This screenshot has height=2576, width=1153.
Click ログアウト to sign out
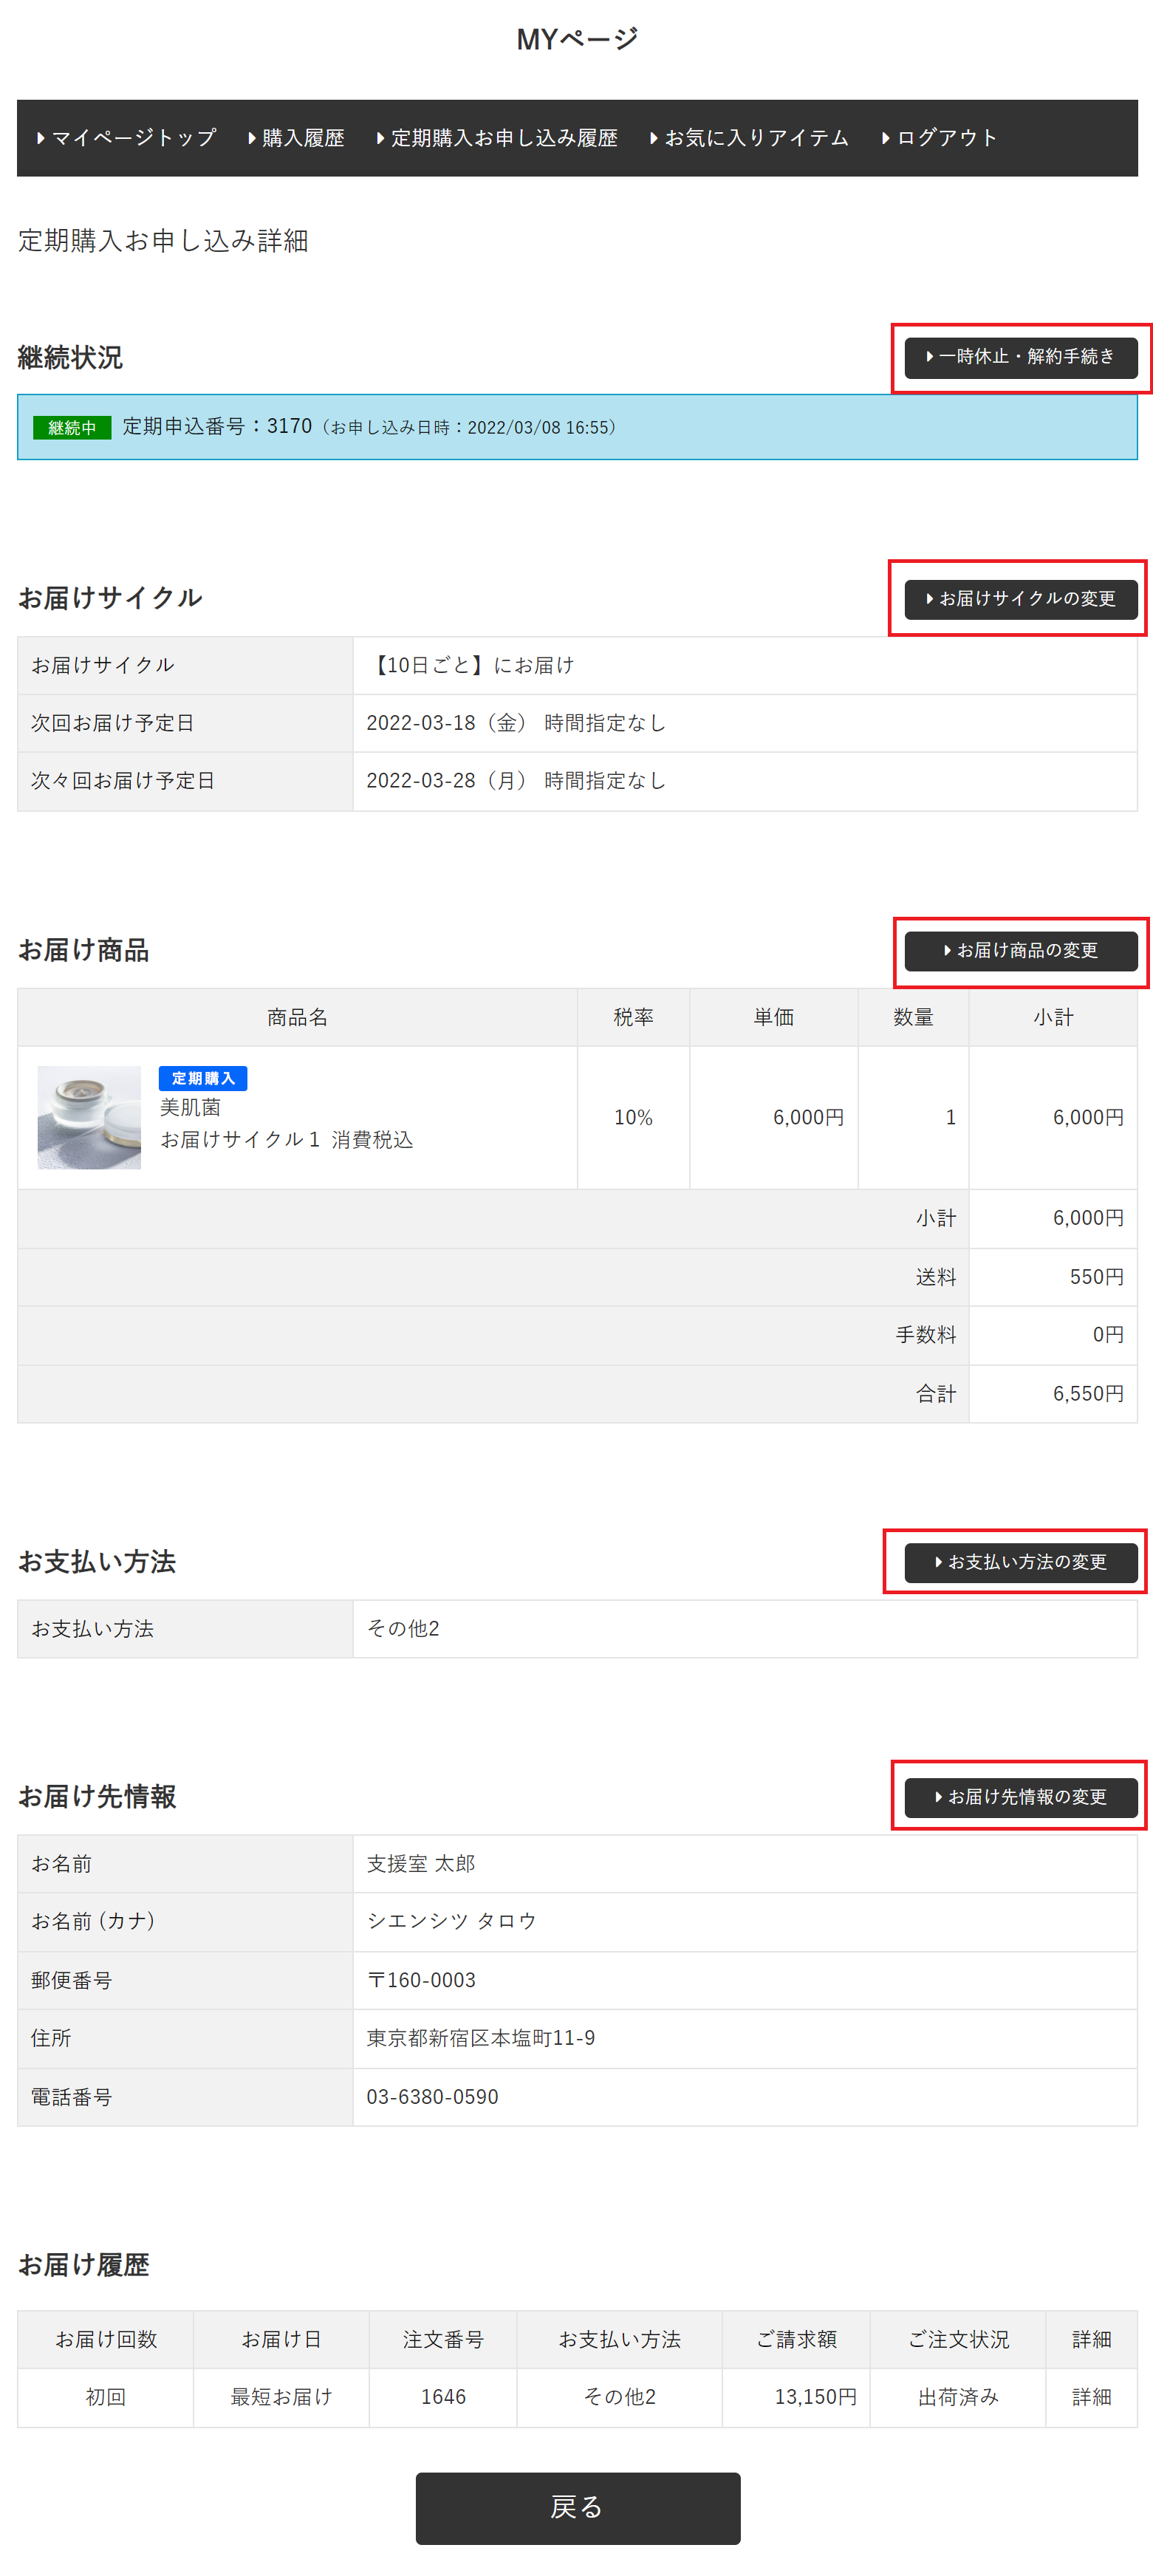click(940, 138)
